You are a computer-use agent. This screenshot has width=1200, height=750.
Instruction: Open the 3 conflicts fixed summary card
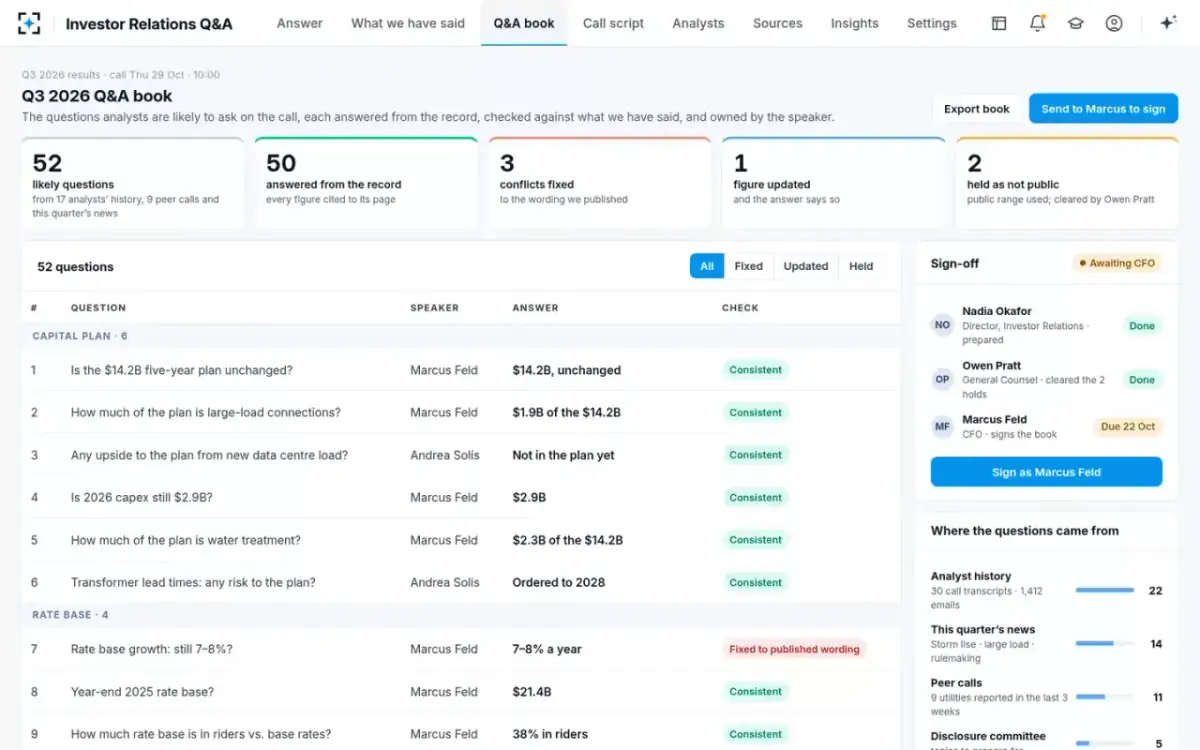click(x=600, y=183)
